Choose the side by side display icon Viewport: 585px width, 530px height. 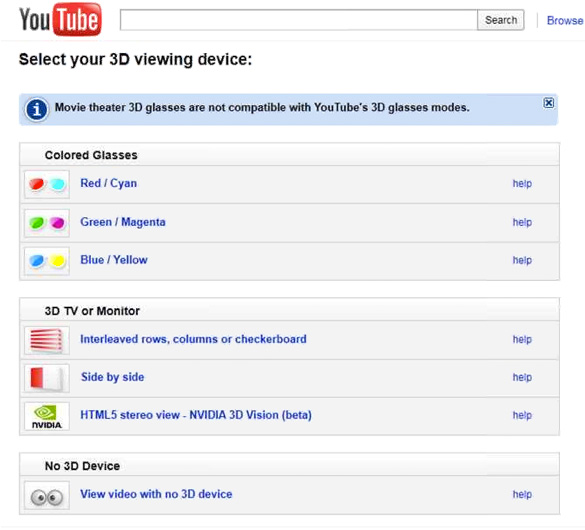coord(47,378)
